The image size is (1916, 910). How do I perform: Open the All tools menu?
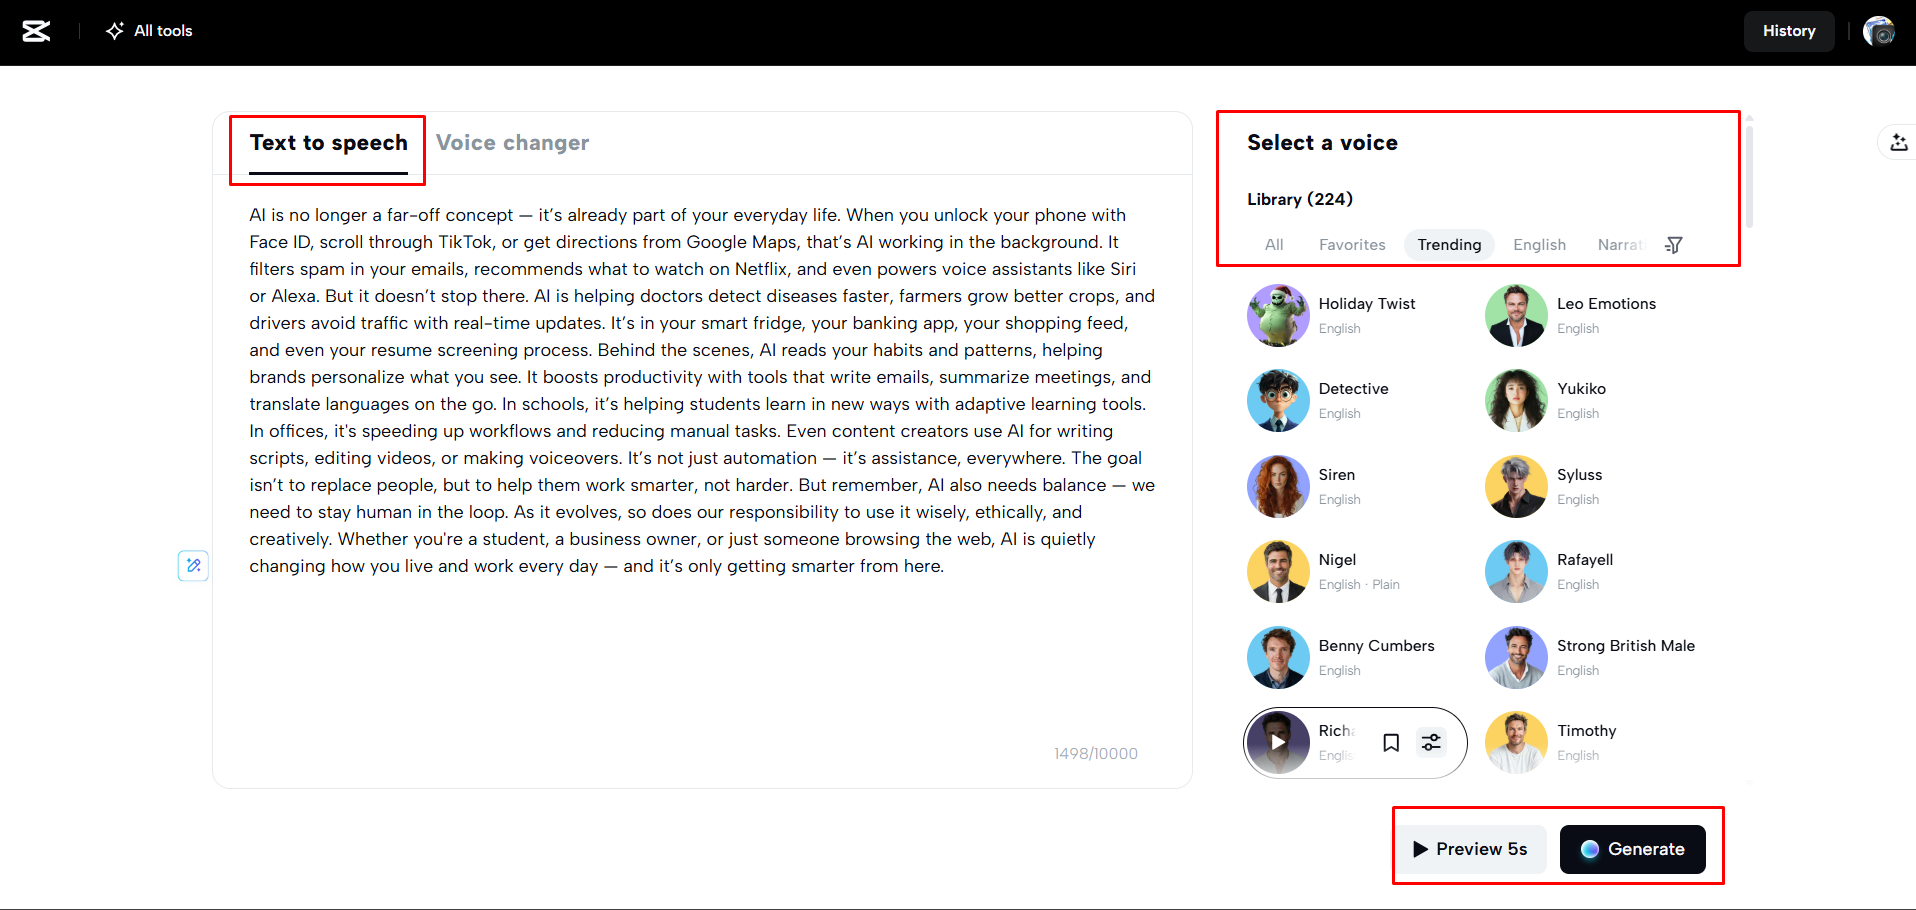click(150, 31)
